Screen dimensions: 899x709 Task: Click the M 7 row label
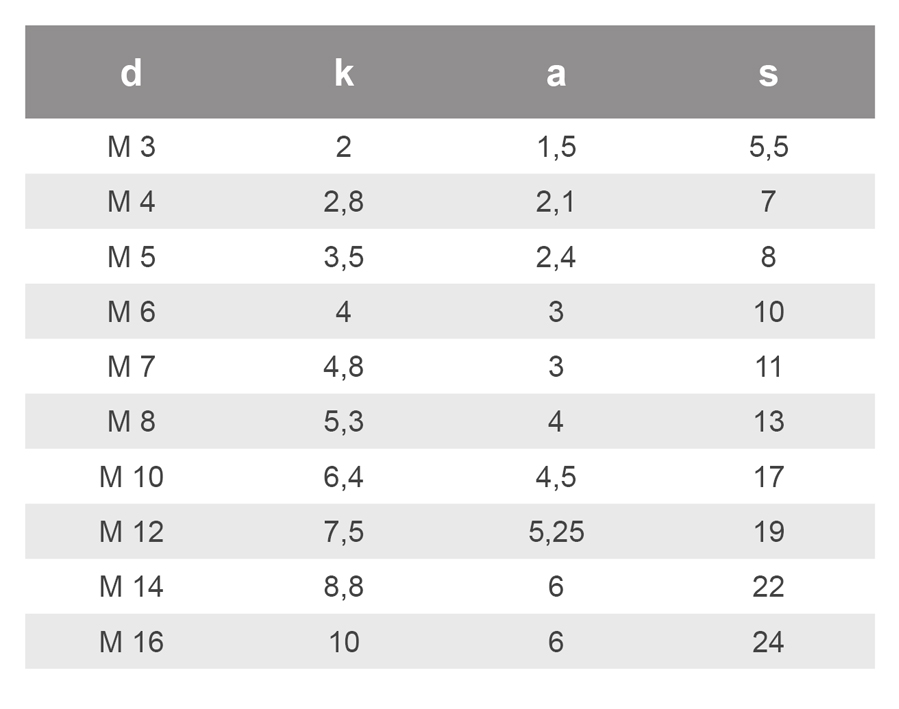coord(131,367)
